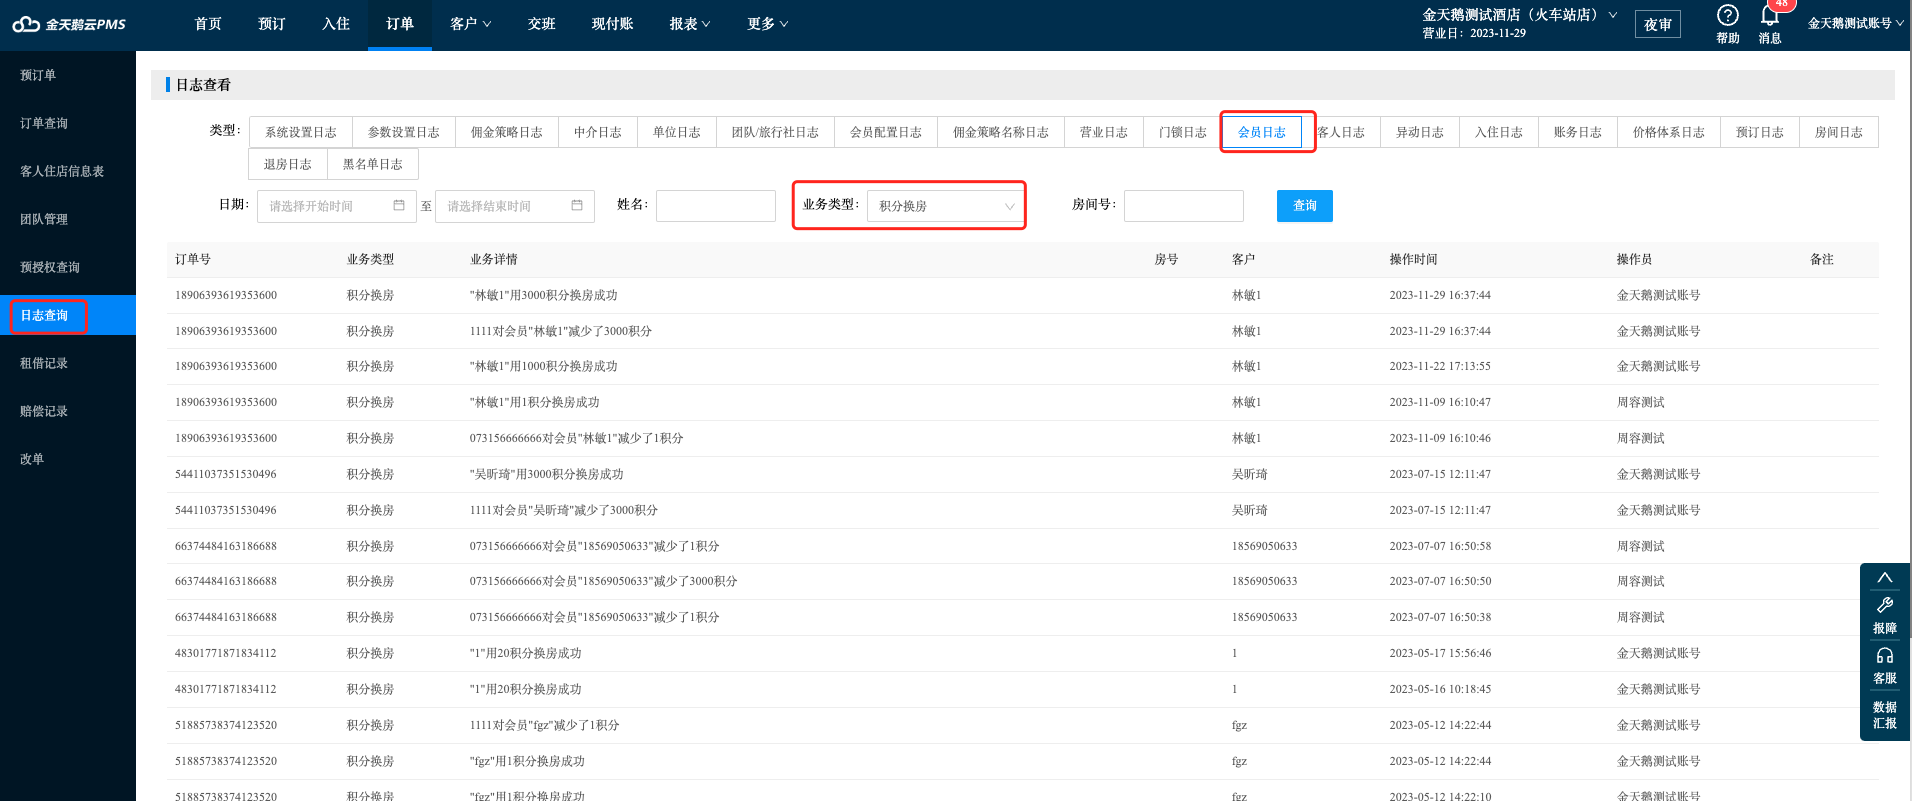Image resolution: width=1912 pixels, height=801 pixels.
Task: Expand the 更多 menu
Action: point(767,24)
